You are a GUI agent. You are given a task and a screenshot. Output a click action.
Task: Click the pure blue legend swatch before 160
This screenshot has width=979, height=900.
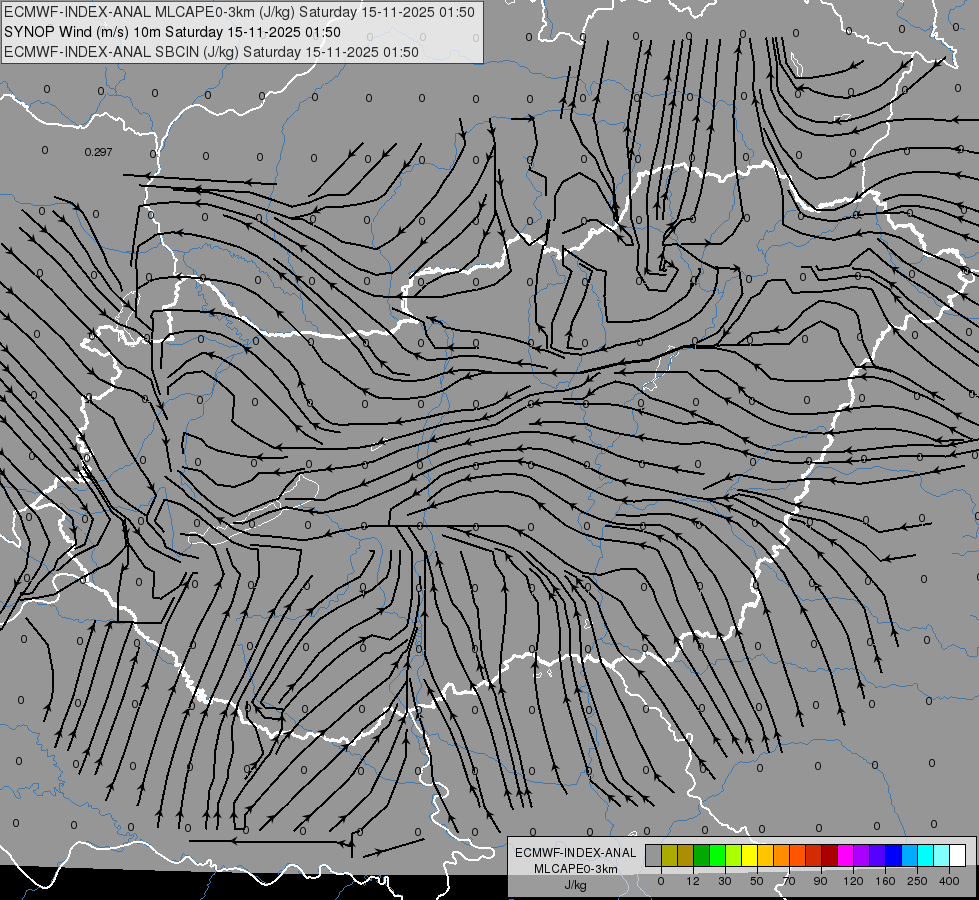[893, 855]
